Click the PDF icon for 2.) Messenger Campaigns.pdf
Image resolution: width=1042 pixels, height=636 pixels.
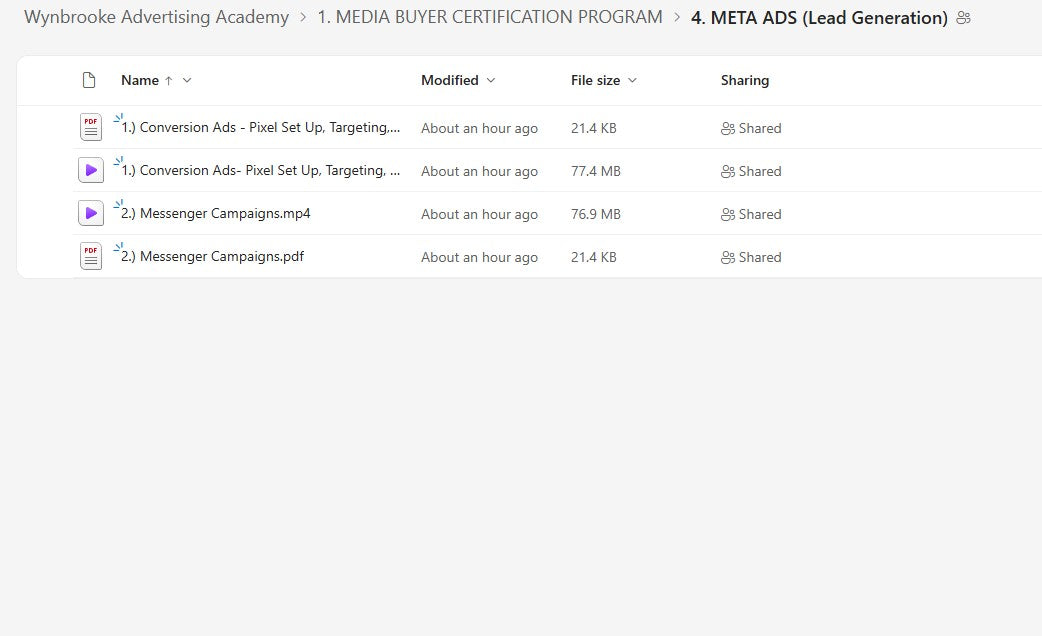[x=90, y=256]
